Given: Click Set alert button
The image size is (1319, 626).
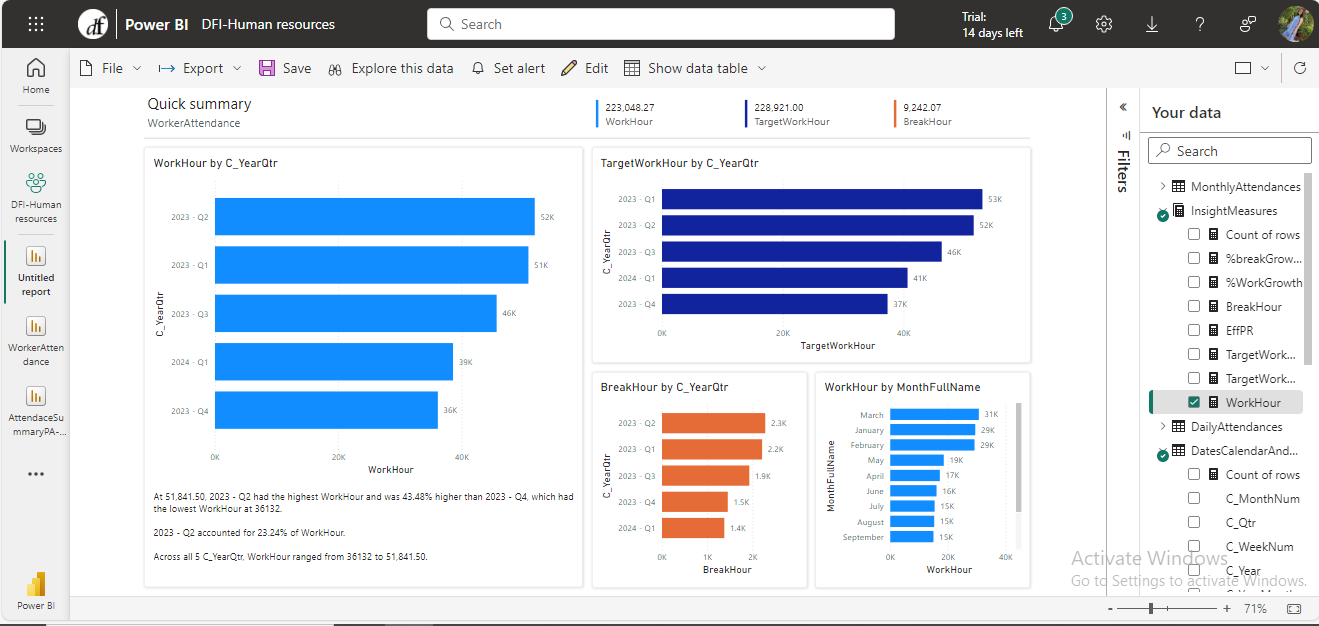Looking at the screenshot, I should (508, 68).
